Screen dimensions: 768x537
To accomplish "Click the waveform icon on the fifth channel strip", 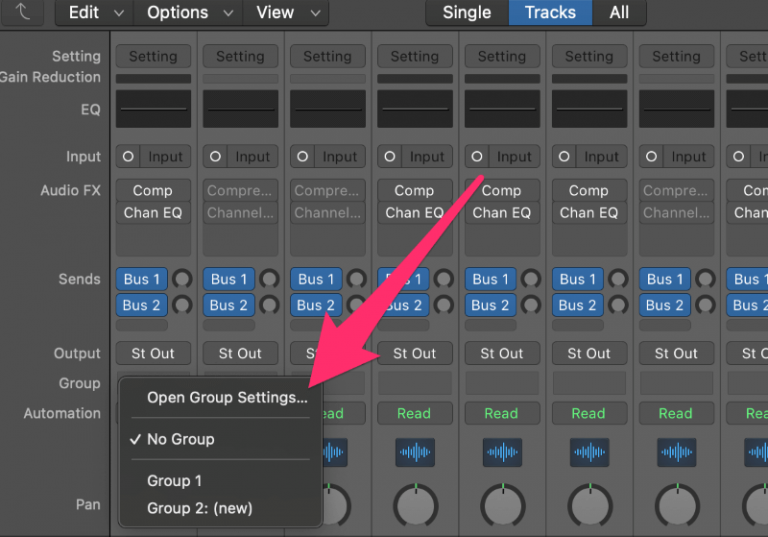I will click(502, 452).
